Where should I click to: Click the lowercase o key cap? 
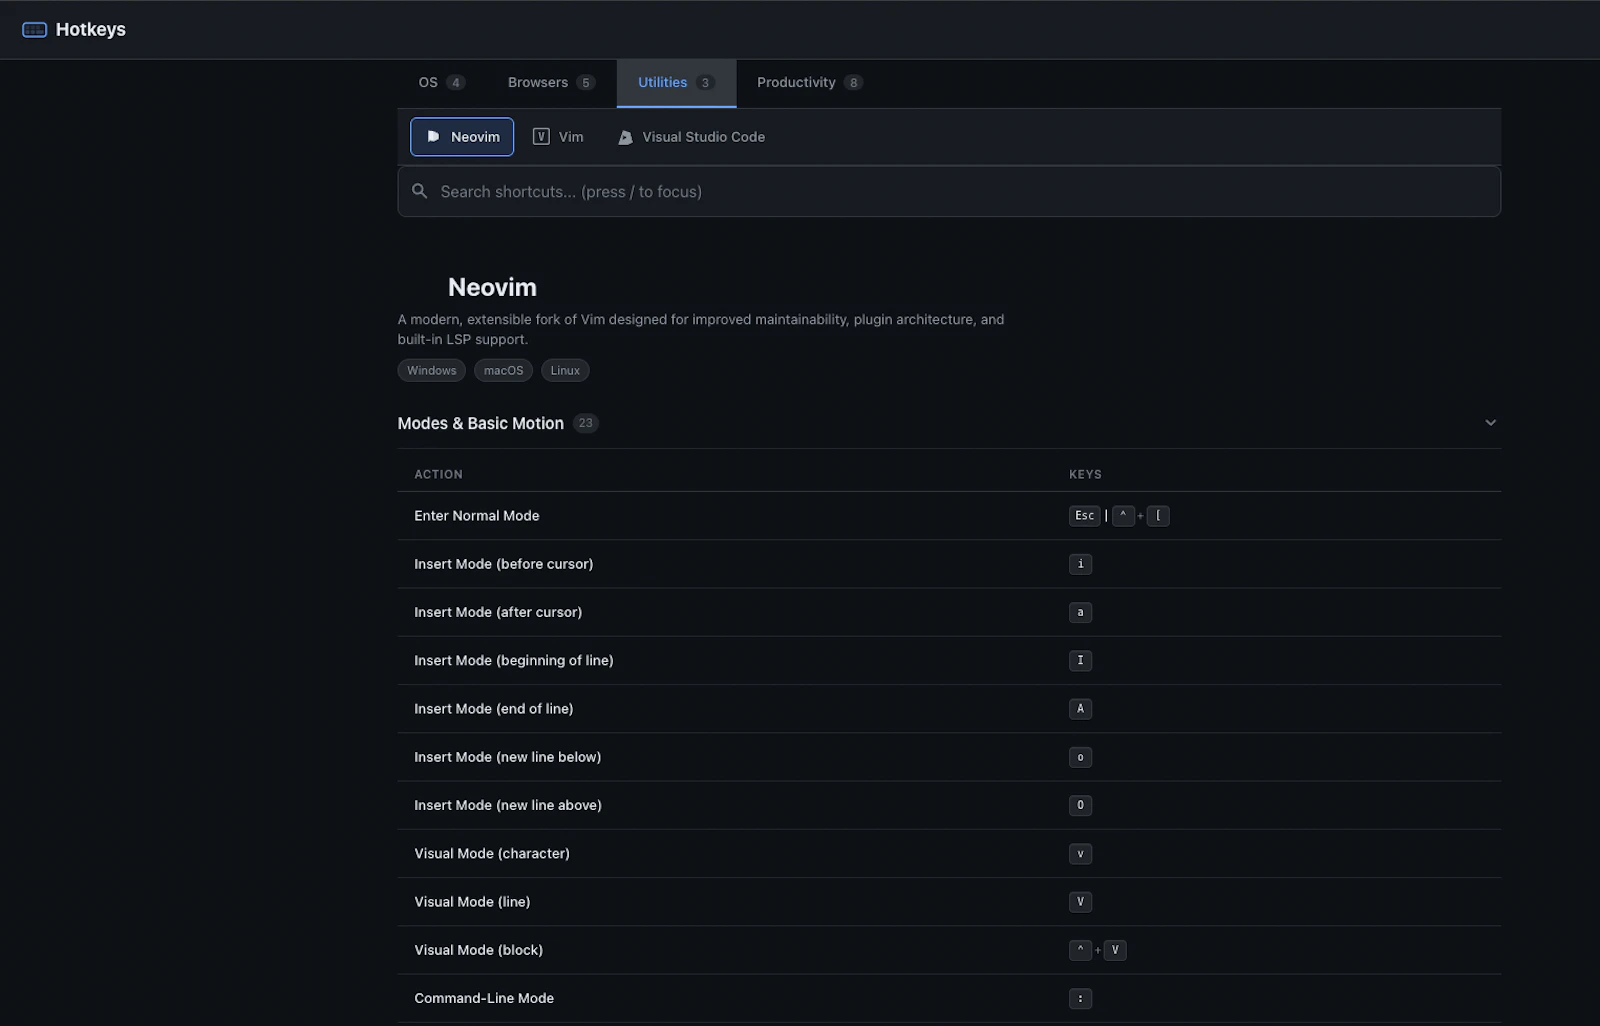tap(1080, 757)
